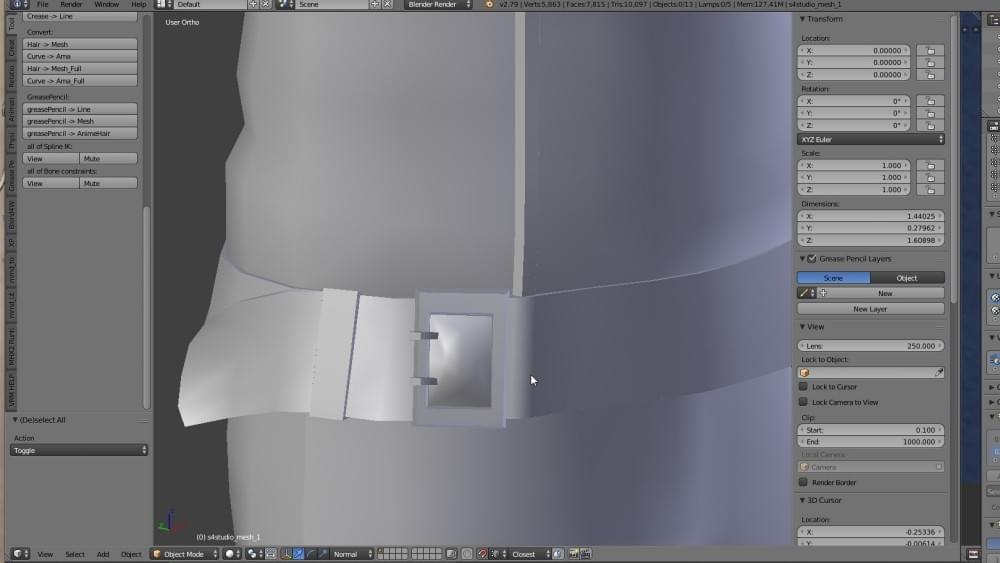Open the File menu

pyautogui.click(x=43, y=4)
